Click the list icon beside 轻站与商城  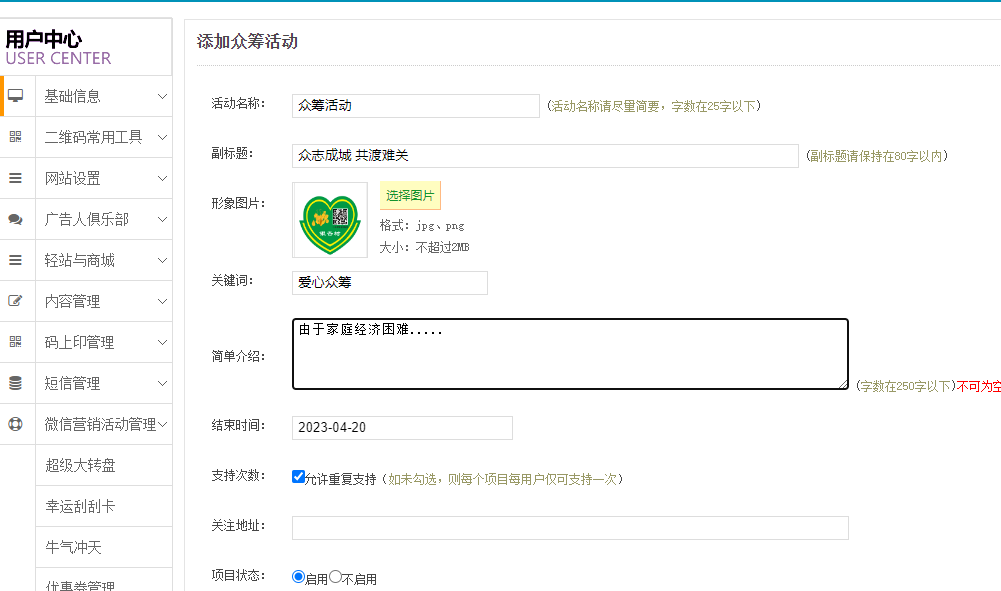16,260
